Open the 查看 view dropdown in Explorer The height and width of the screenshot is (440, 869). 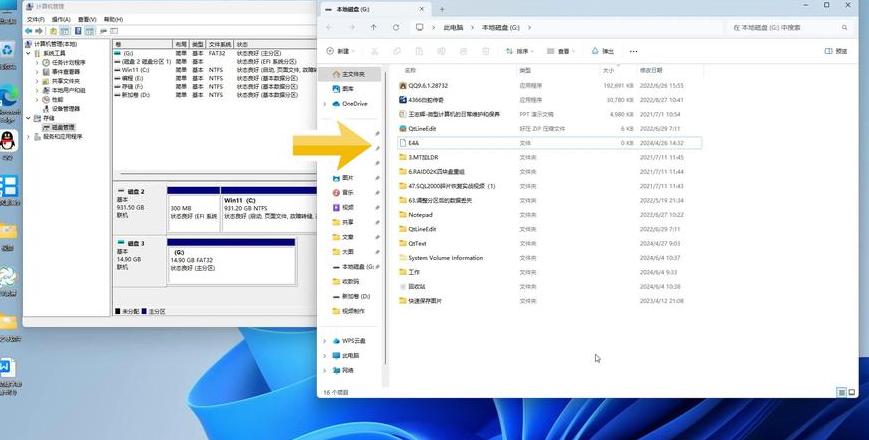561,51
